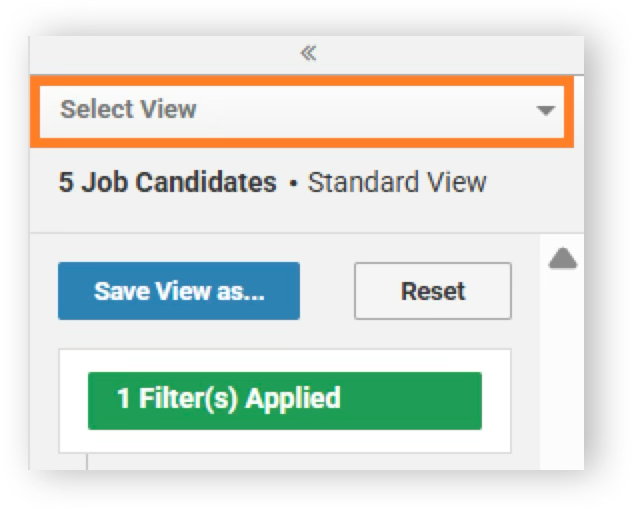Click the Select View placeholder text
This screenshot has width=632, height=510.
tap(128, 109)
